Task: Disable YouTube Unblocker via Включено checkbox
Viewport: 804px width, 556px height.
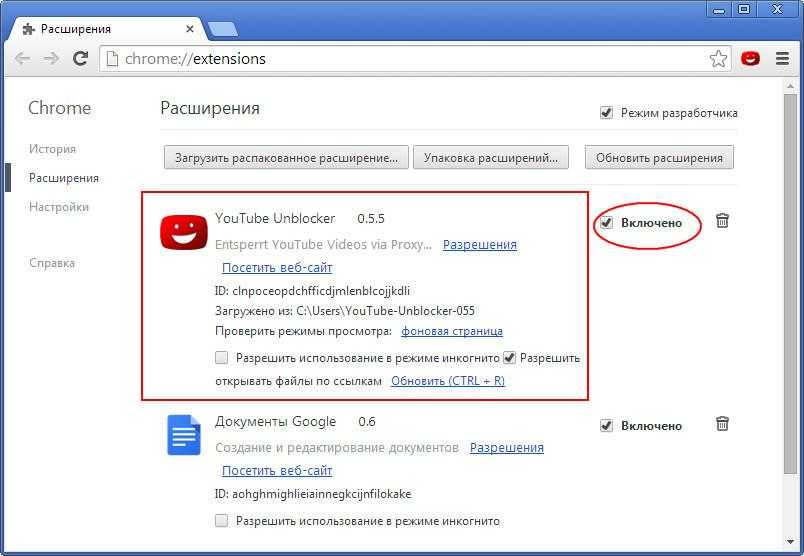Action: [606, 223]
